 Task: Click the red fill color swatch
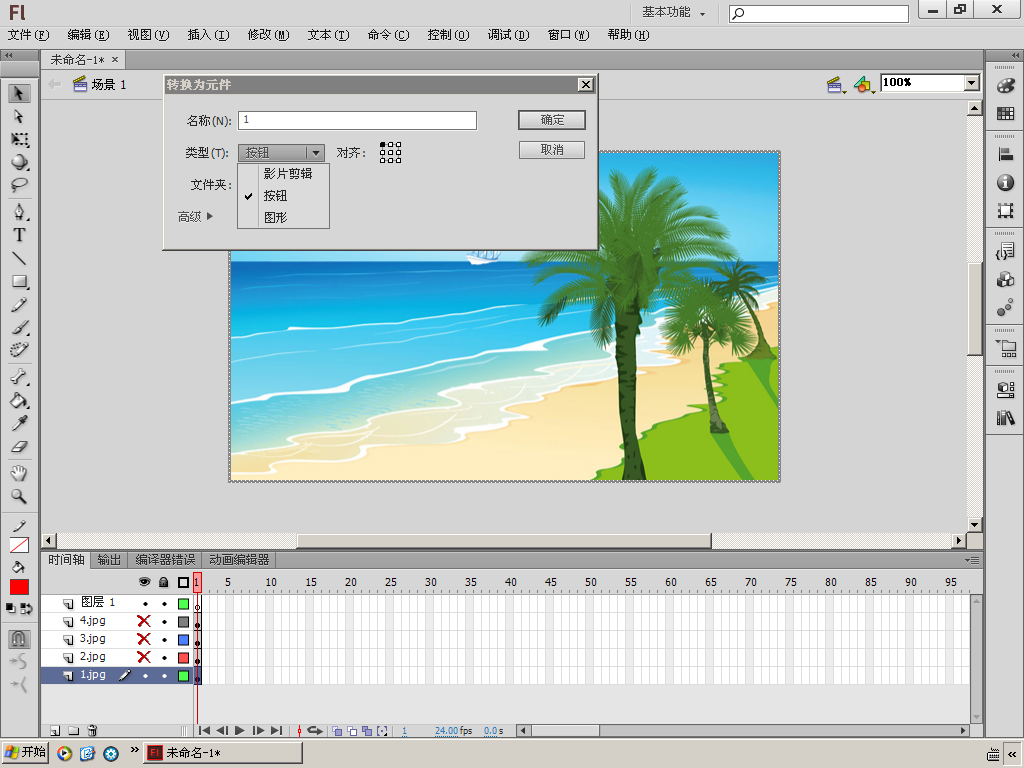[19, 587]
